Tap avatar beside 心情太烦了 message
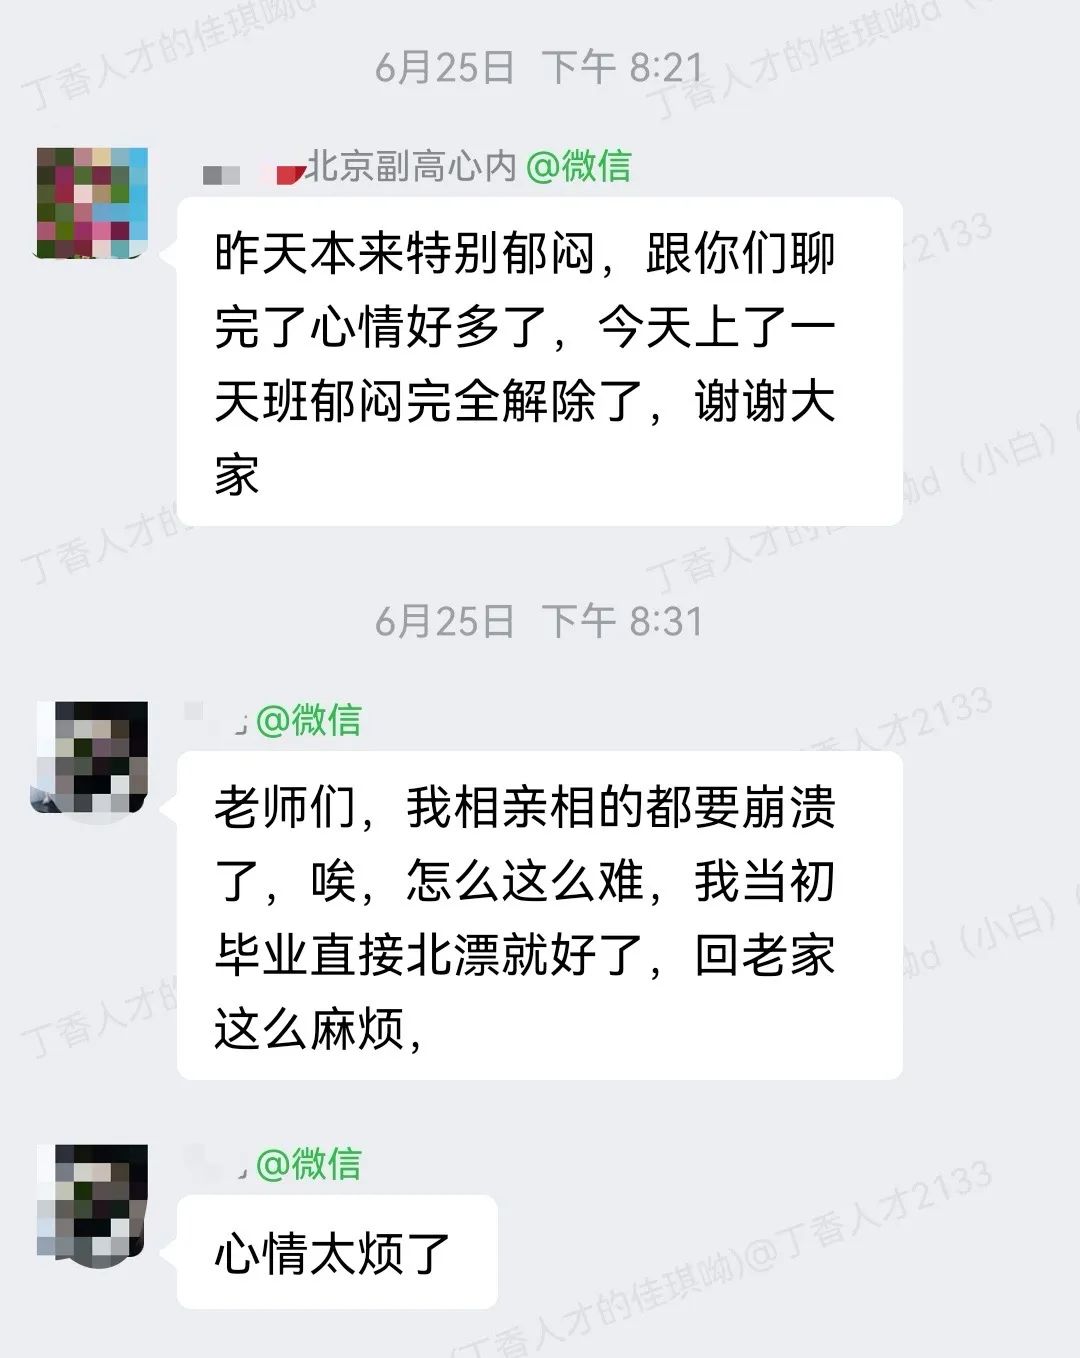The image size is (1080, 1358). pyautogui.click(x=92, y=1200)
